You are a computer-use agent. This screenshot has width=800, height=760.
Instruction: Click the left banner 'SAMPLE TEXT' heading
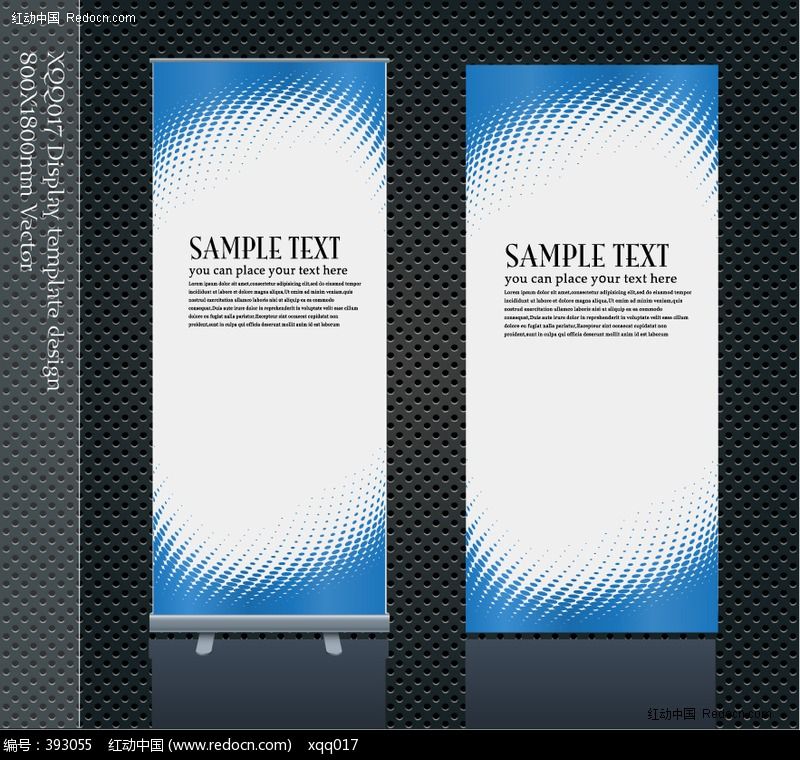[x=264, y=248]
